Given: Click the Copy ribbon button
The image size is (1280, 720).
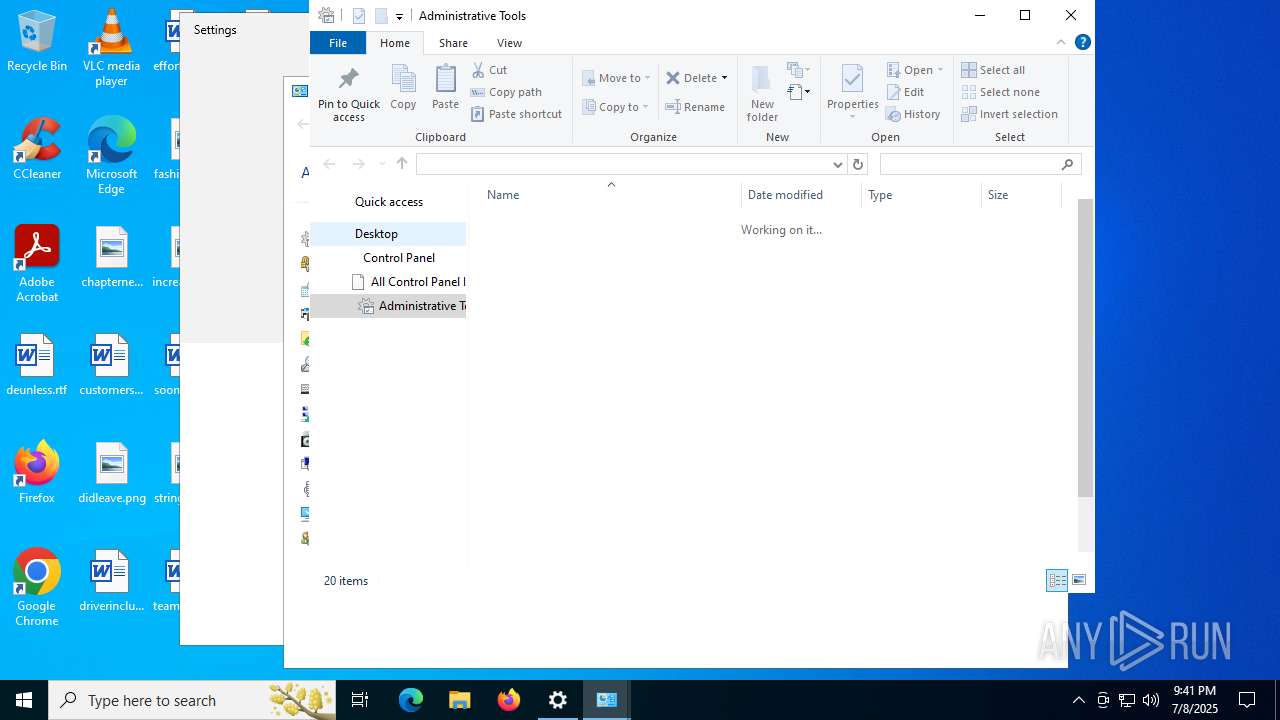Looking at the screenshot, I should pyautogui.click(x=403, y=87).
